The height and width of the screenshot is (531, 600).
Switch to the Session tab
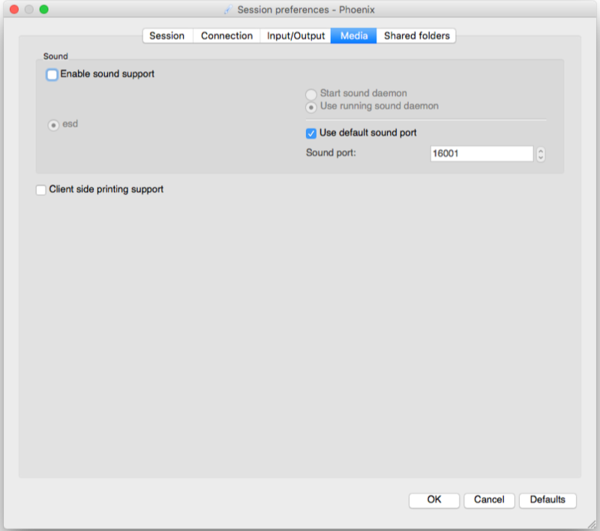167,36
